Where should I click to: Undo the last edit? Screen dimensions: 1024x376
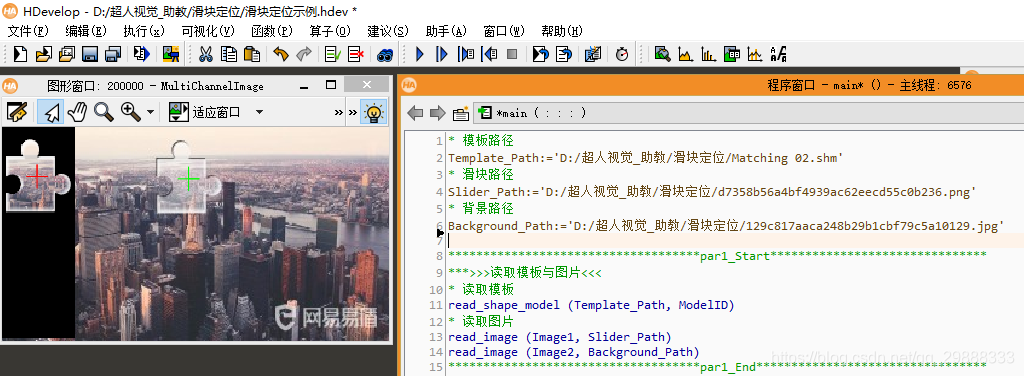(x=281, y=54)
